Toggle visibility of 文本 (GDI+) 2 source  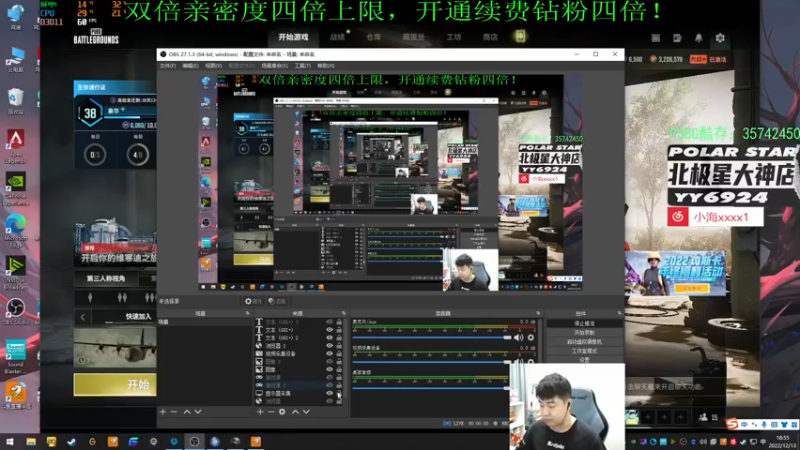click(330, 338)
